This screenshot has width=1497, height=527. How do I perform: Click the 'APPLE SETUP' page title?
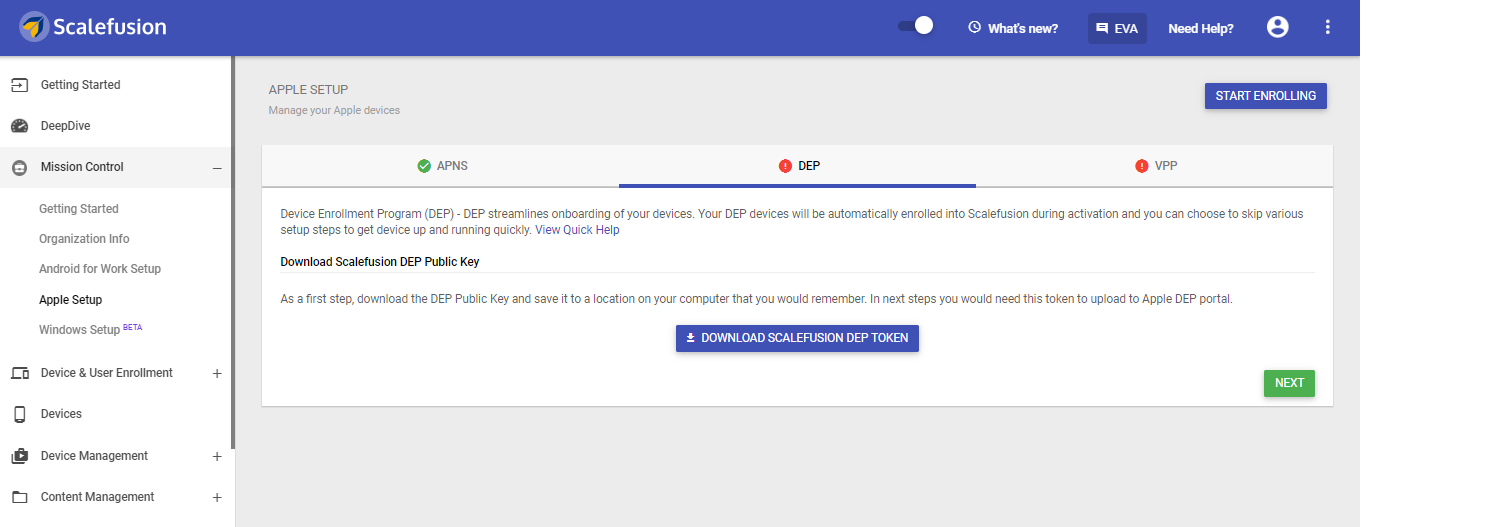pos(308,90)
